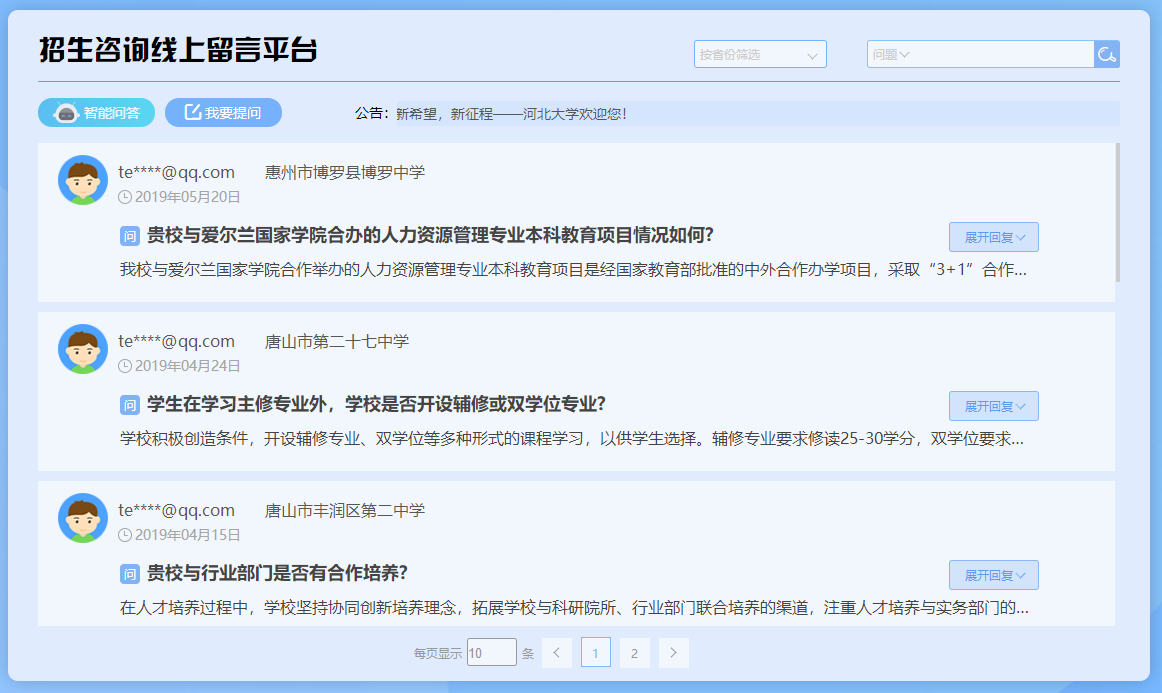Open the 按省份筛选 province filter dropdown
This screenshot has width=1162, height=693.
coord(760,54)
